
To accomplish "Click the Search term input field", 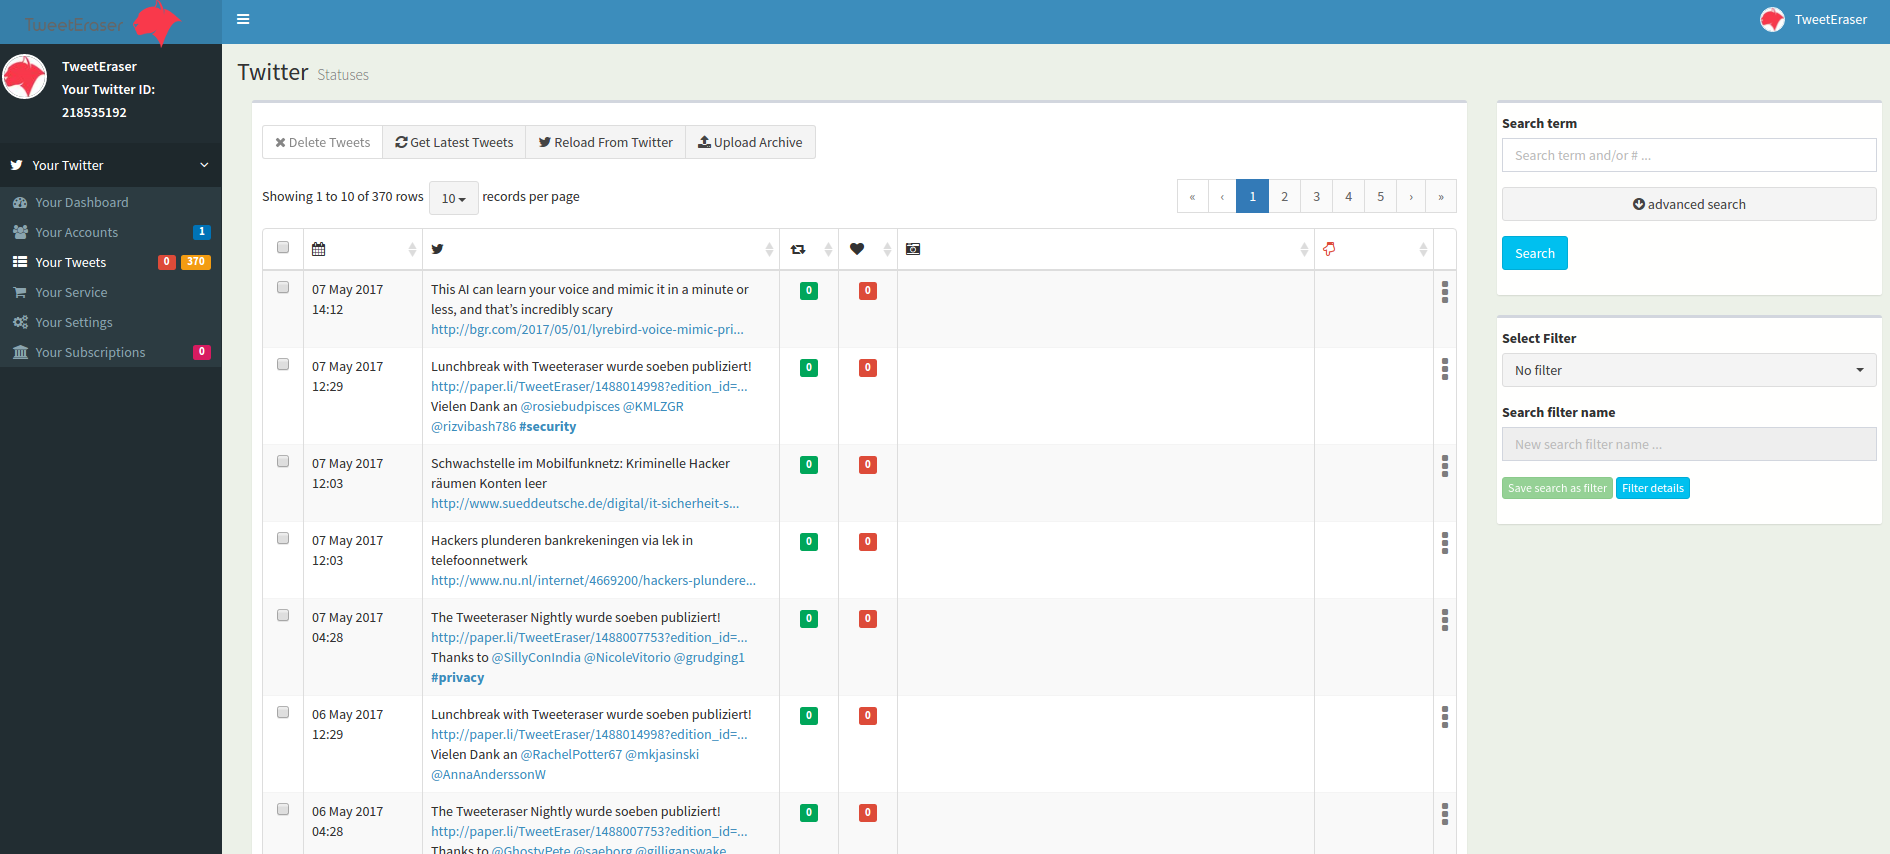I will pos(1688,155).
